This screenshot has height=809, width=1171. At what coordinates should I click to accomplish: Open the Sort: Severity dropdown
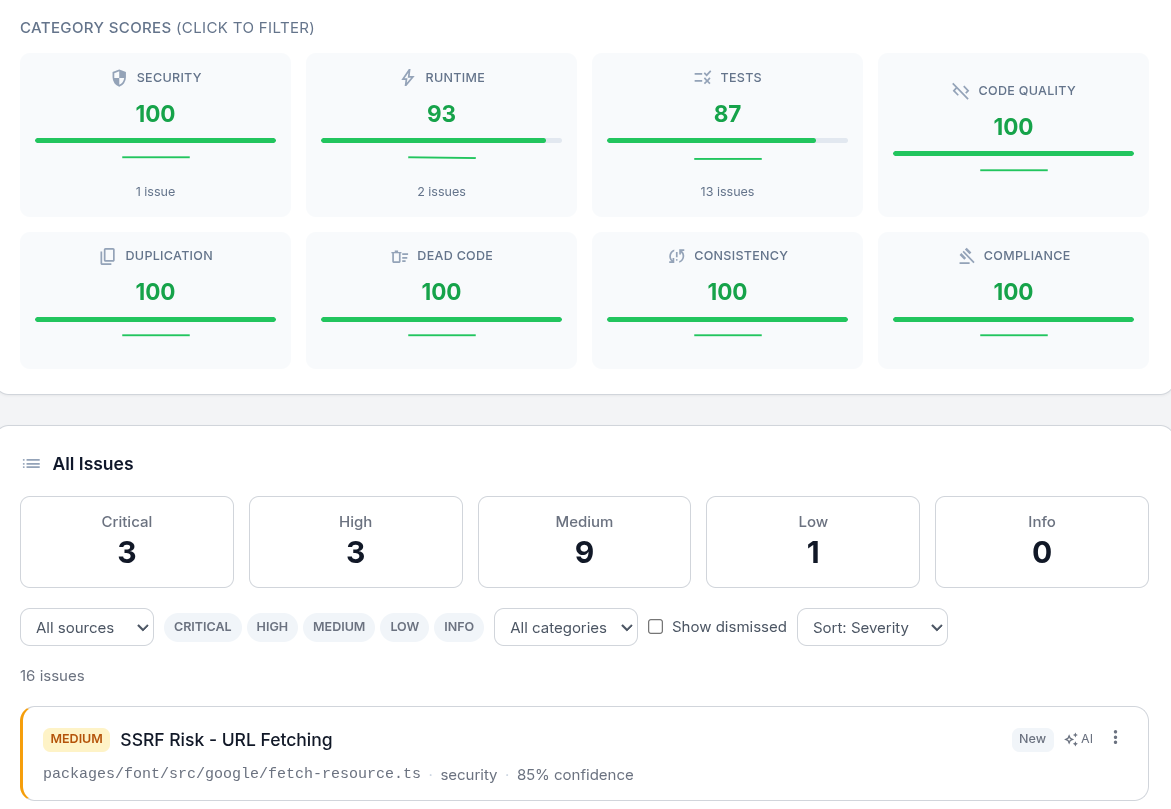pos(872,627)
